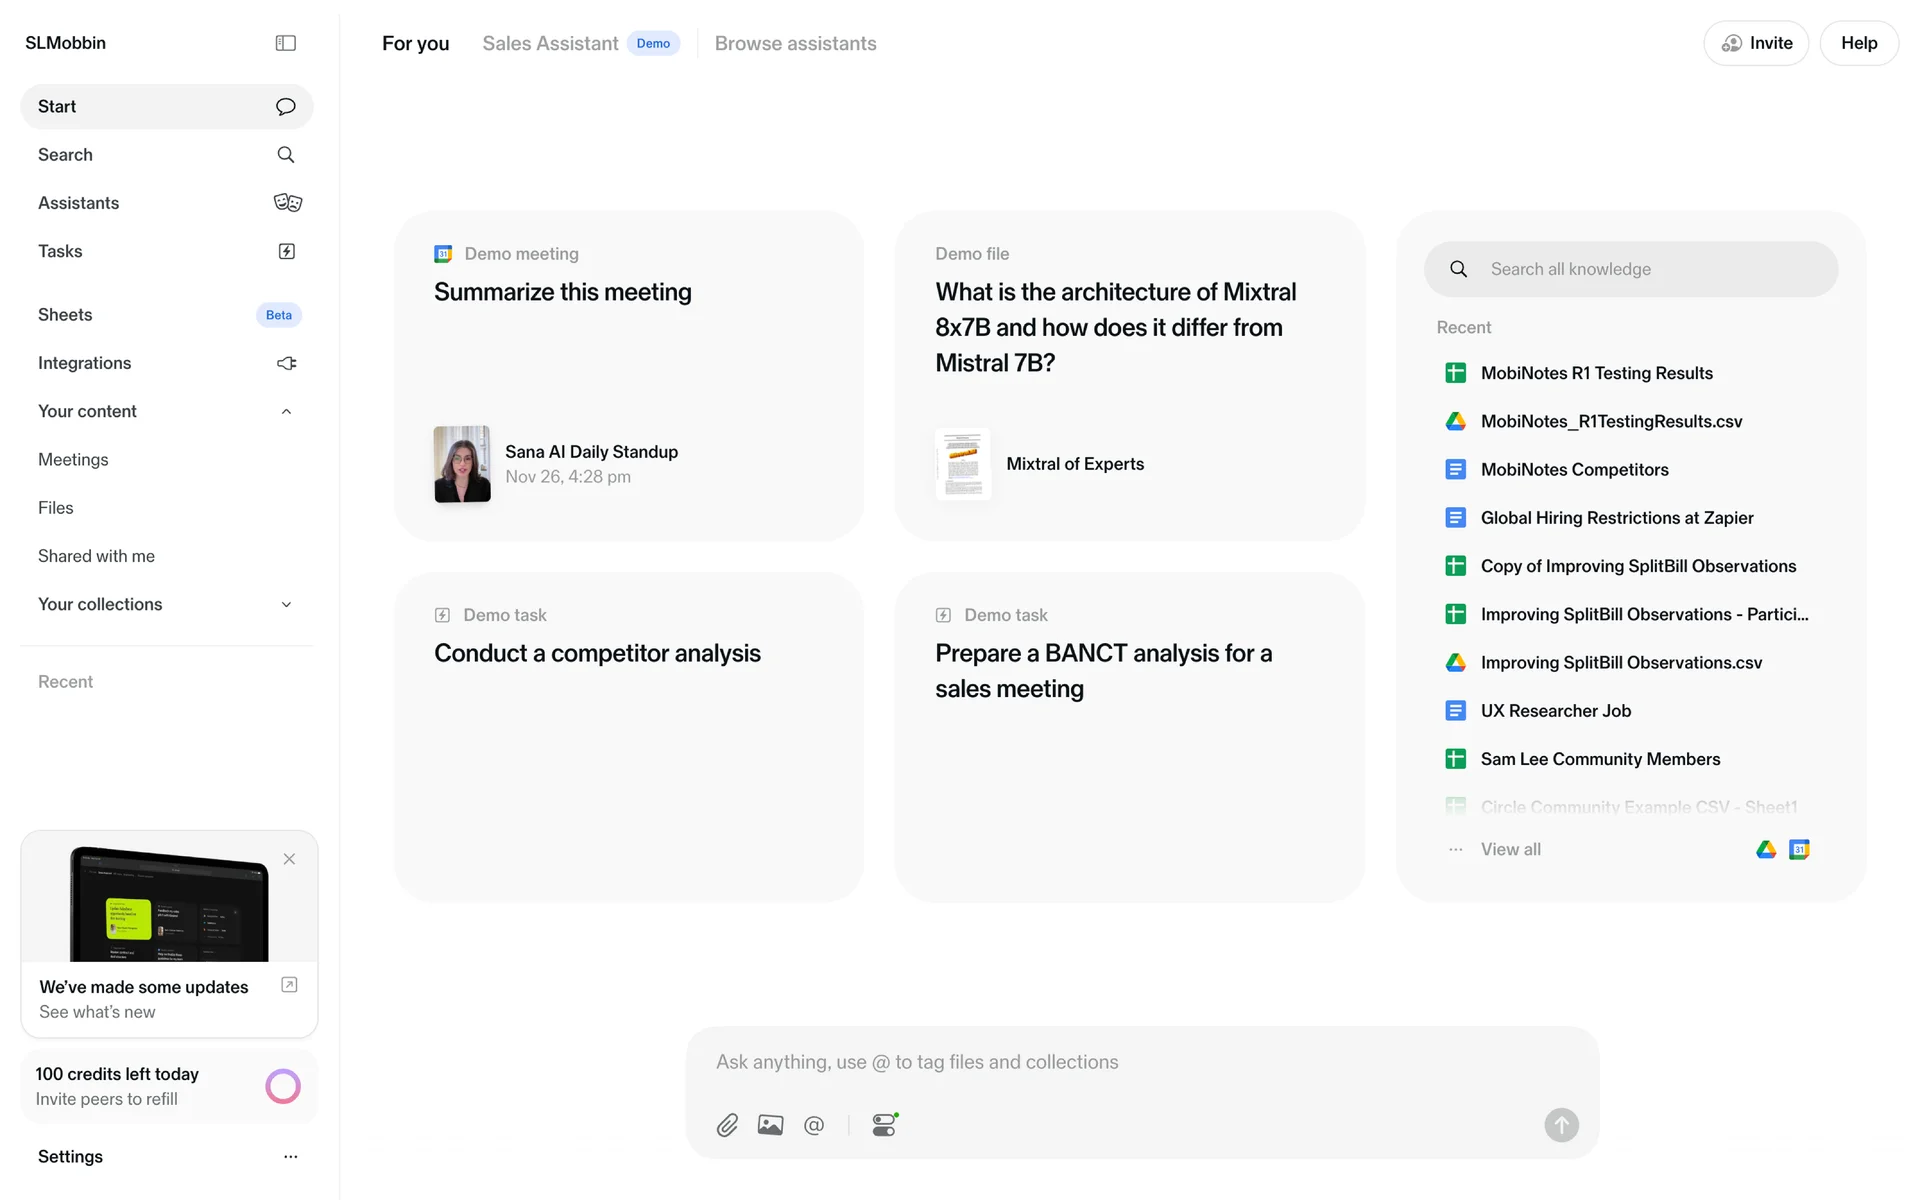1920x1200 pixels.
Task: Open the Assistants masks icon in the sidebar
Action: [x=287, y=203]
